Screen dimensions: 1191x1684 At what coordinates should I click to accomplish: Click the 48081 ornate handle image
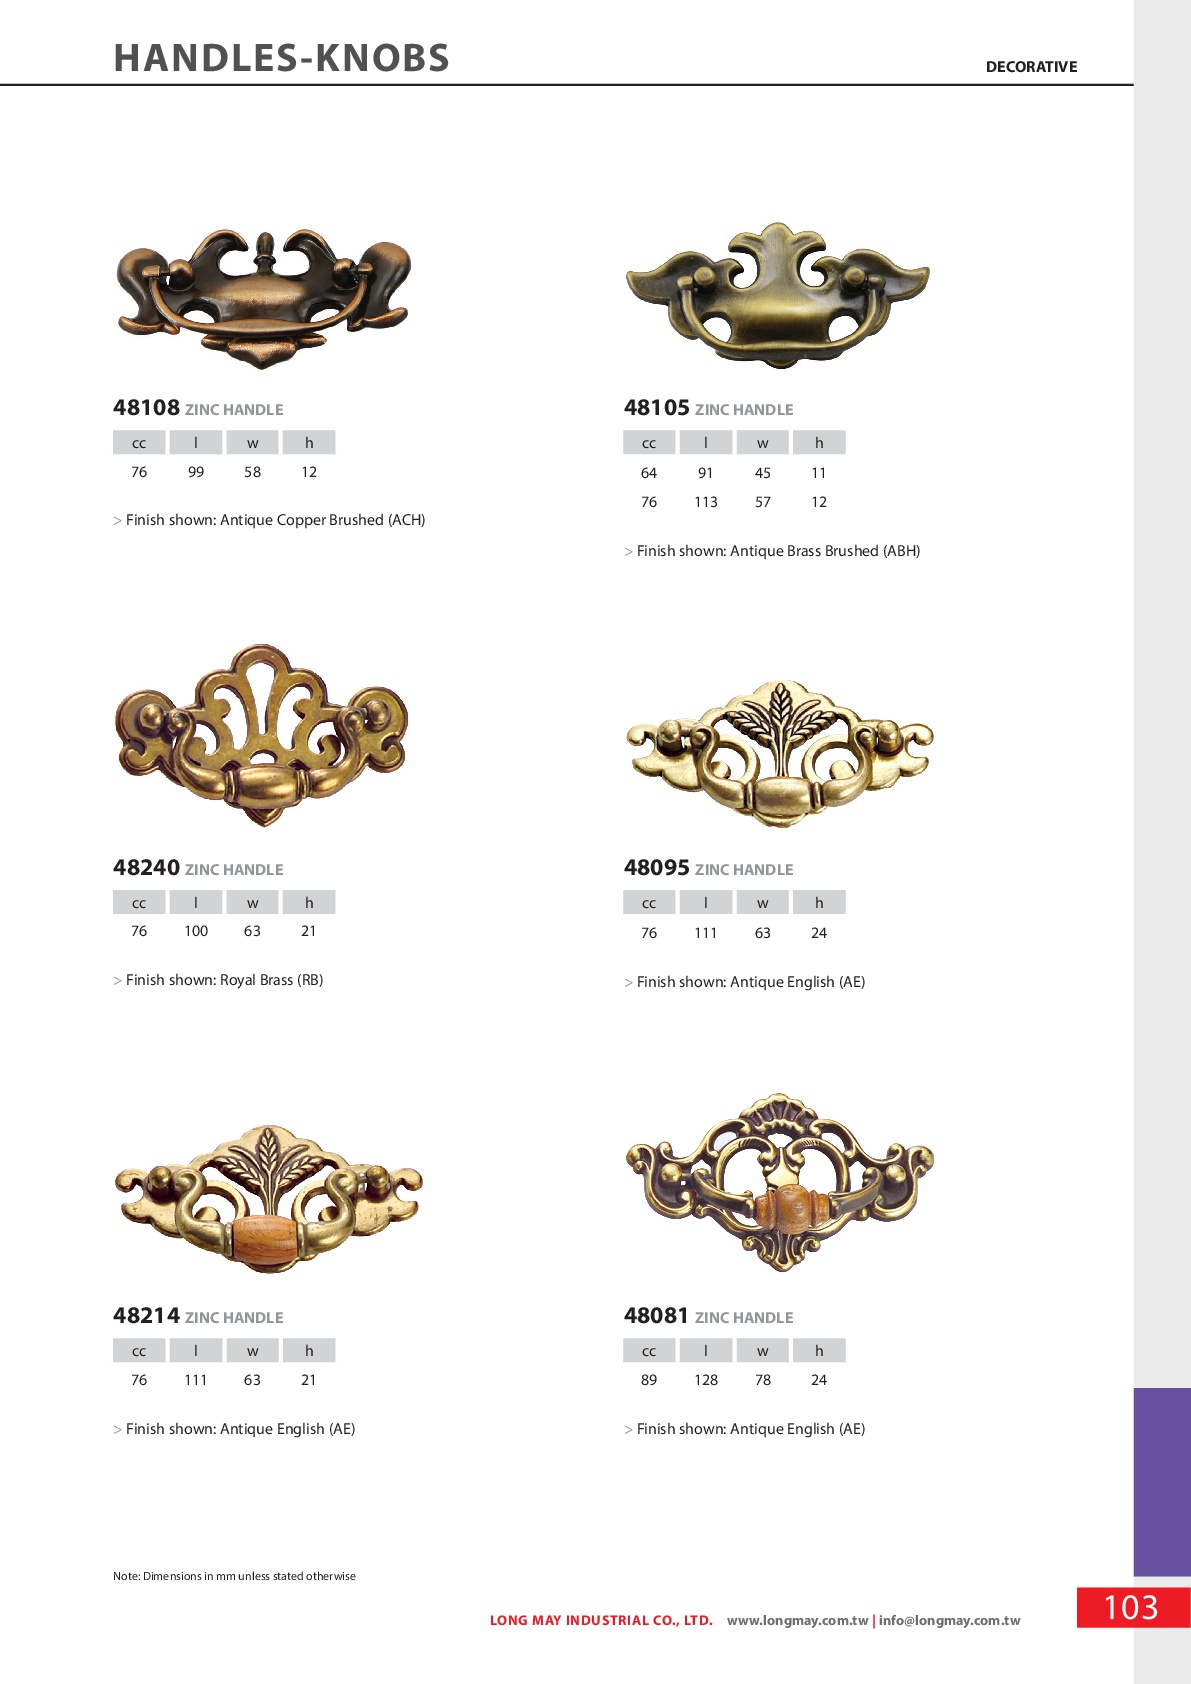(779, 1182)
